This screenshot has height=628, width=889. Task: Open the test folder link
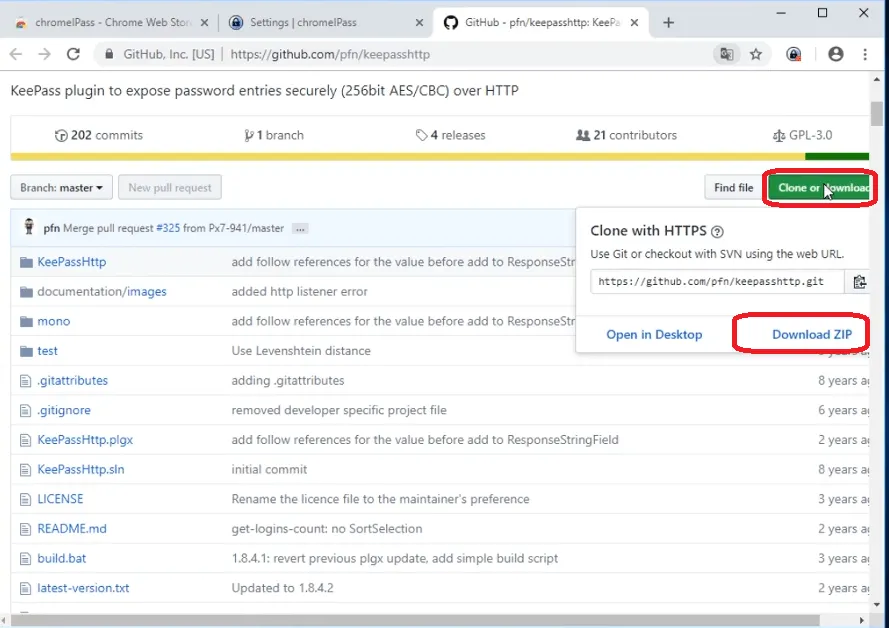coord(48,351)
